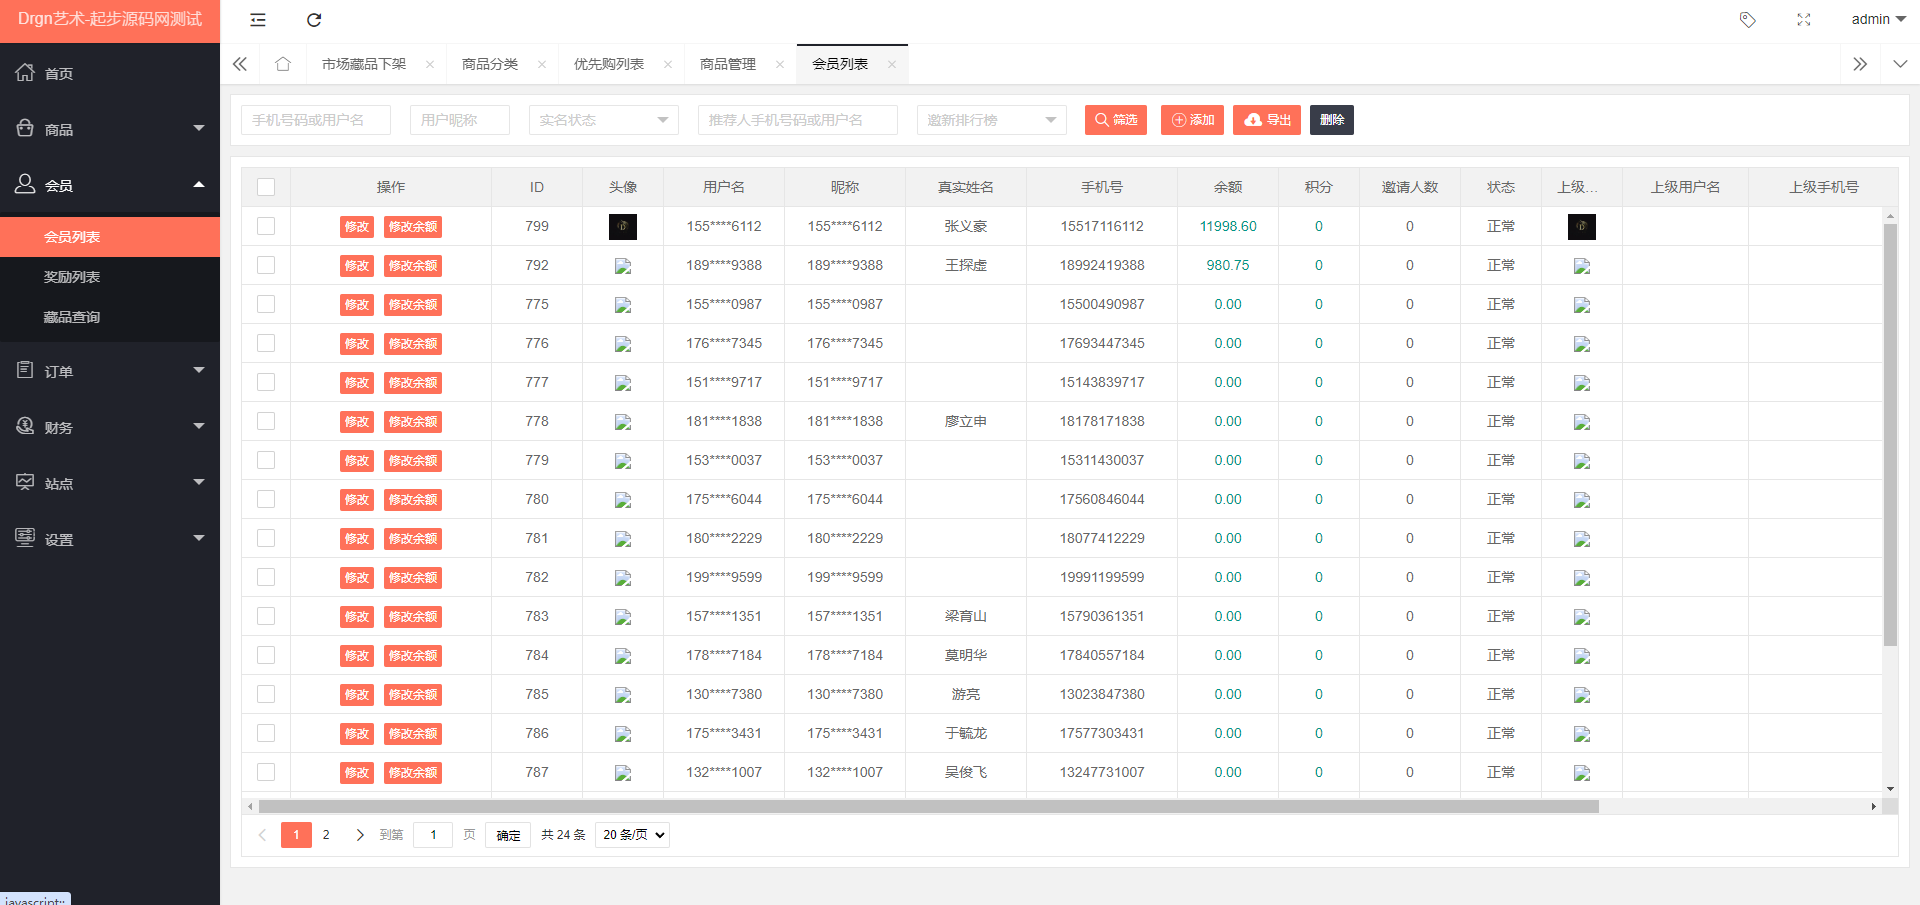This screenshot has width=1920, height=905.
Task: Open the 实名状态 dropdown filter
Action: [603, 120]
